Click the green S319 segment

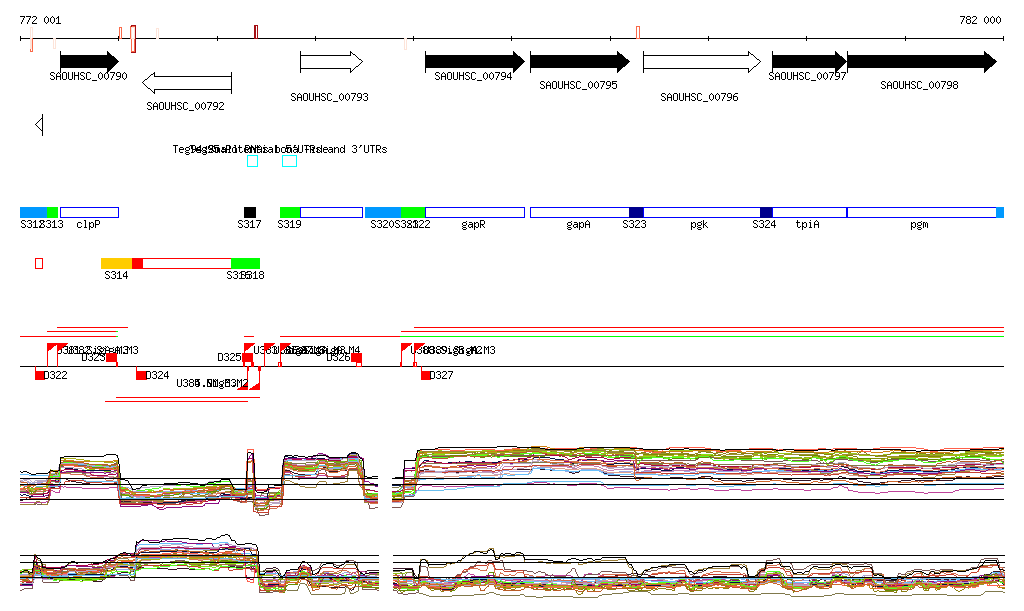pyautogui.click(x=290, y=213)
